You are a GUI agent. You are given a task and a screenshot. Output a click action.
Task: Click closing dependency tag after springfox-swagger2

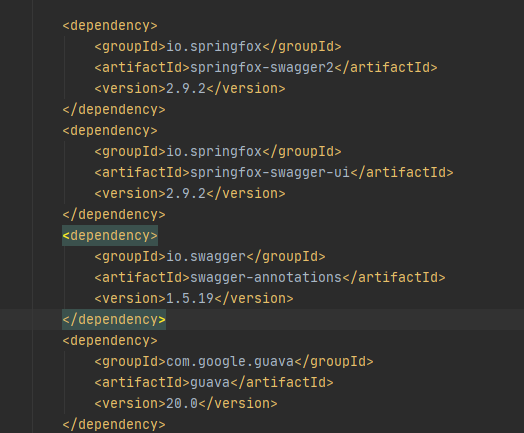[114, 110]
